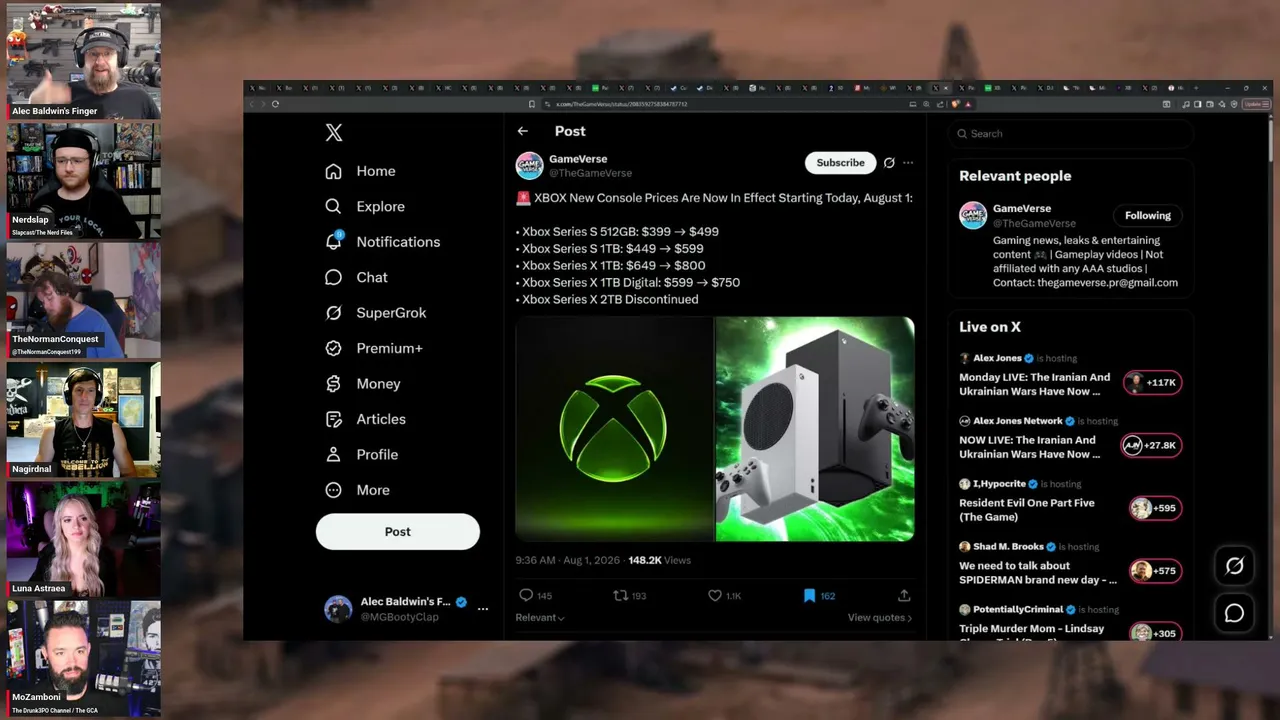The image size is (1280, 720).
Task: Click Xbox Series X 2TB Discontinued line
Action: point(607,300)
